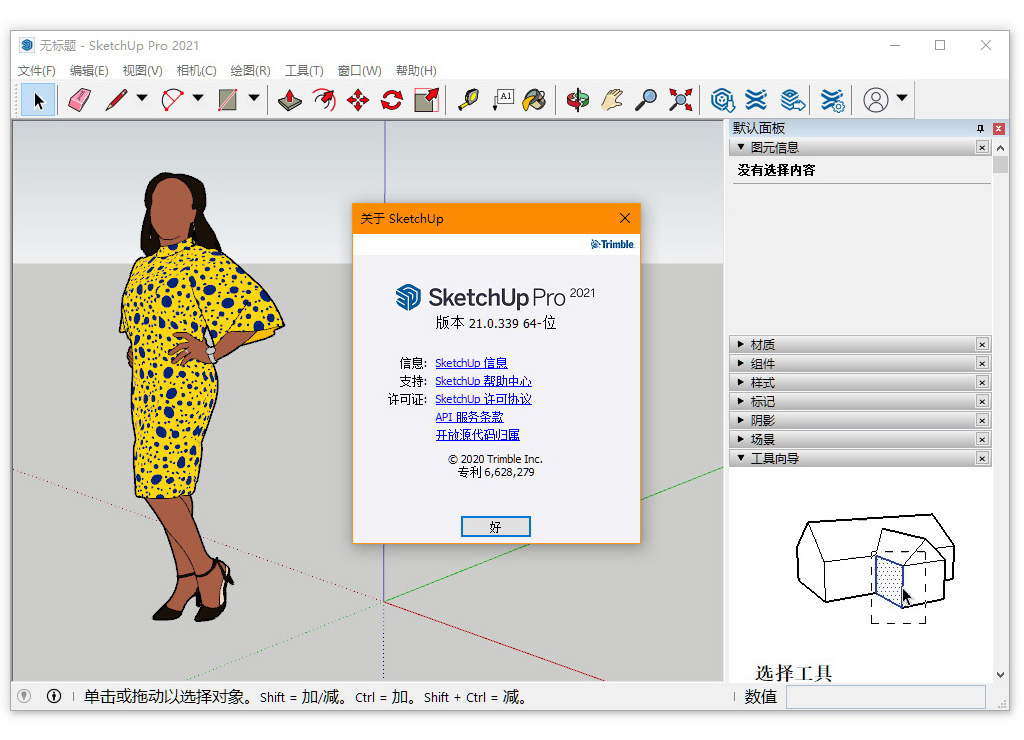Expand the 材质 panel
This screenshot has height=740, width=1024.
741,344
